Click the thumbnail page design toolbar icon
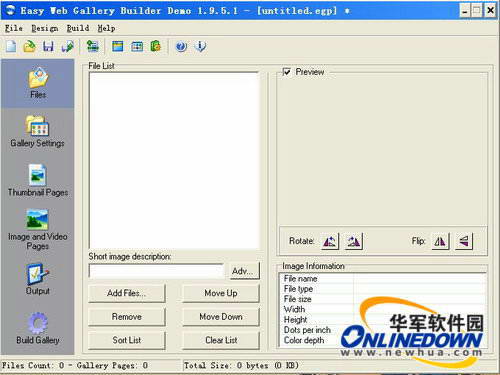Screen dimensions: 500x375 click(117, 46)
